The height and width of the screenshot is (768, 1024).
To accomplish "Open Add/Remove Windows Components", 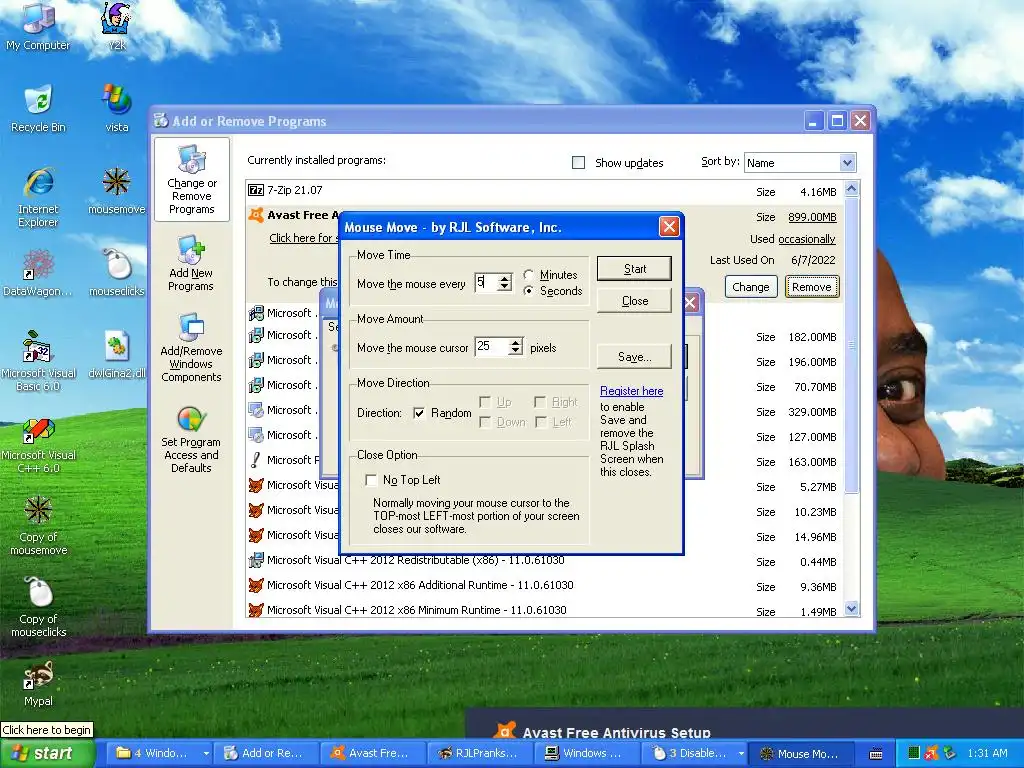I will pyautogui.click(x=191, y=347).
